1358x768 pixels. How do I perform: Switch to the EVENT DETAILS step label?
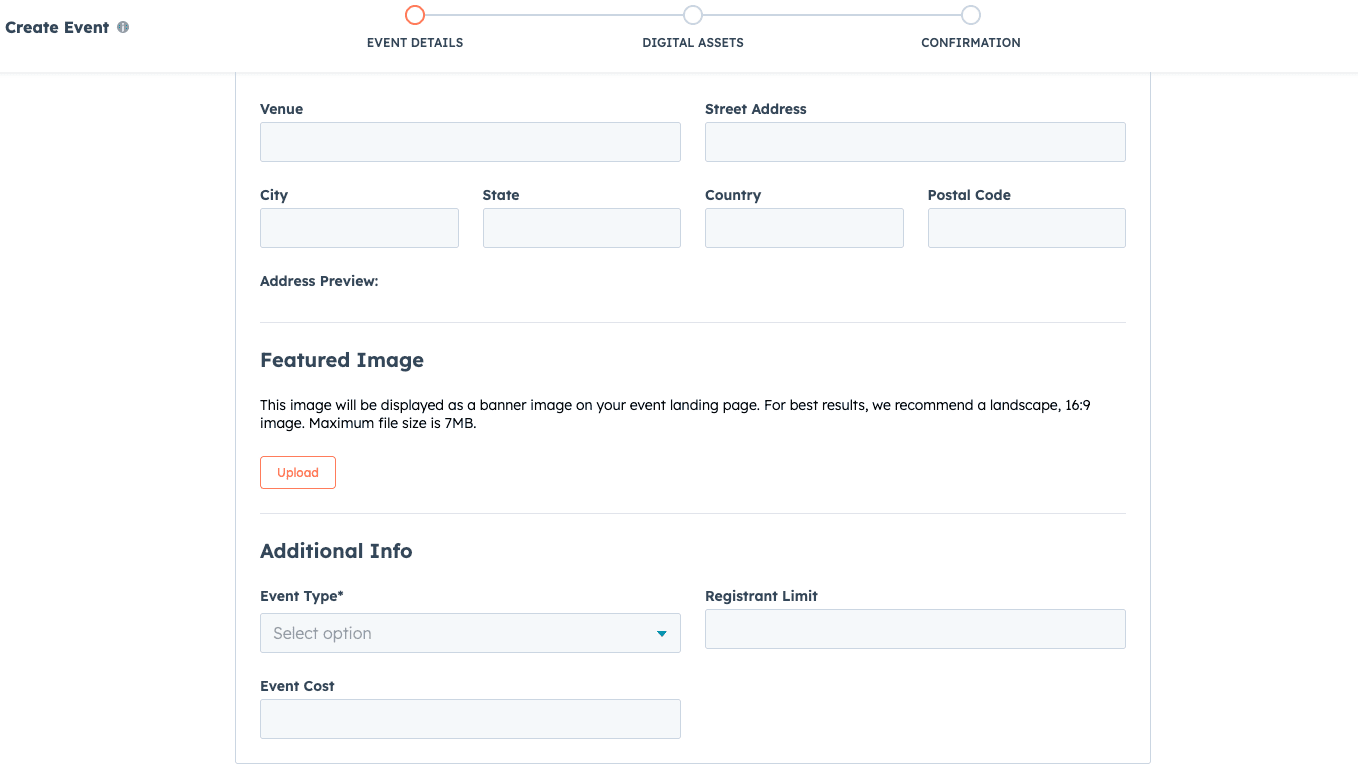coord(415,43)
